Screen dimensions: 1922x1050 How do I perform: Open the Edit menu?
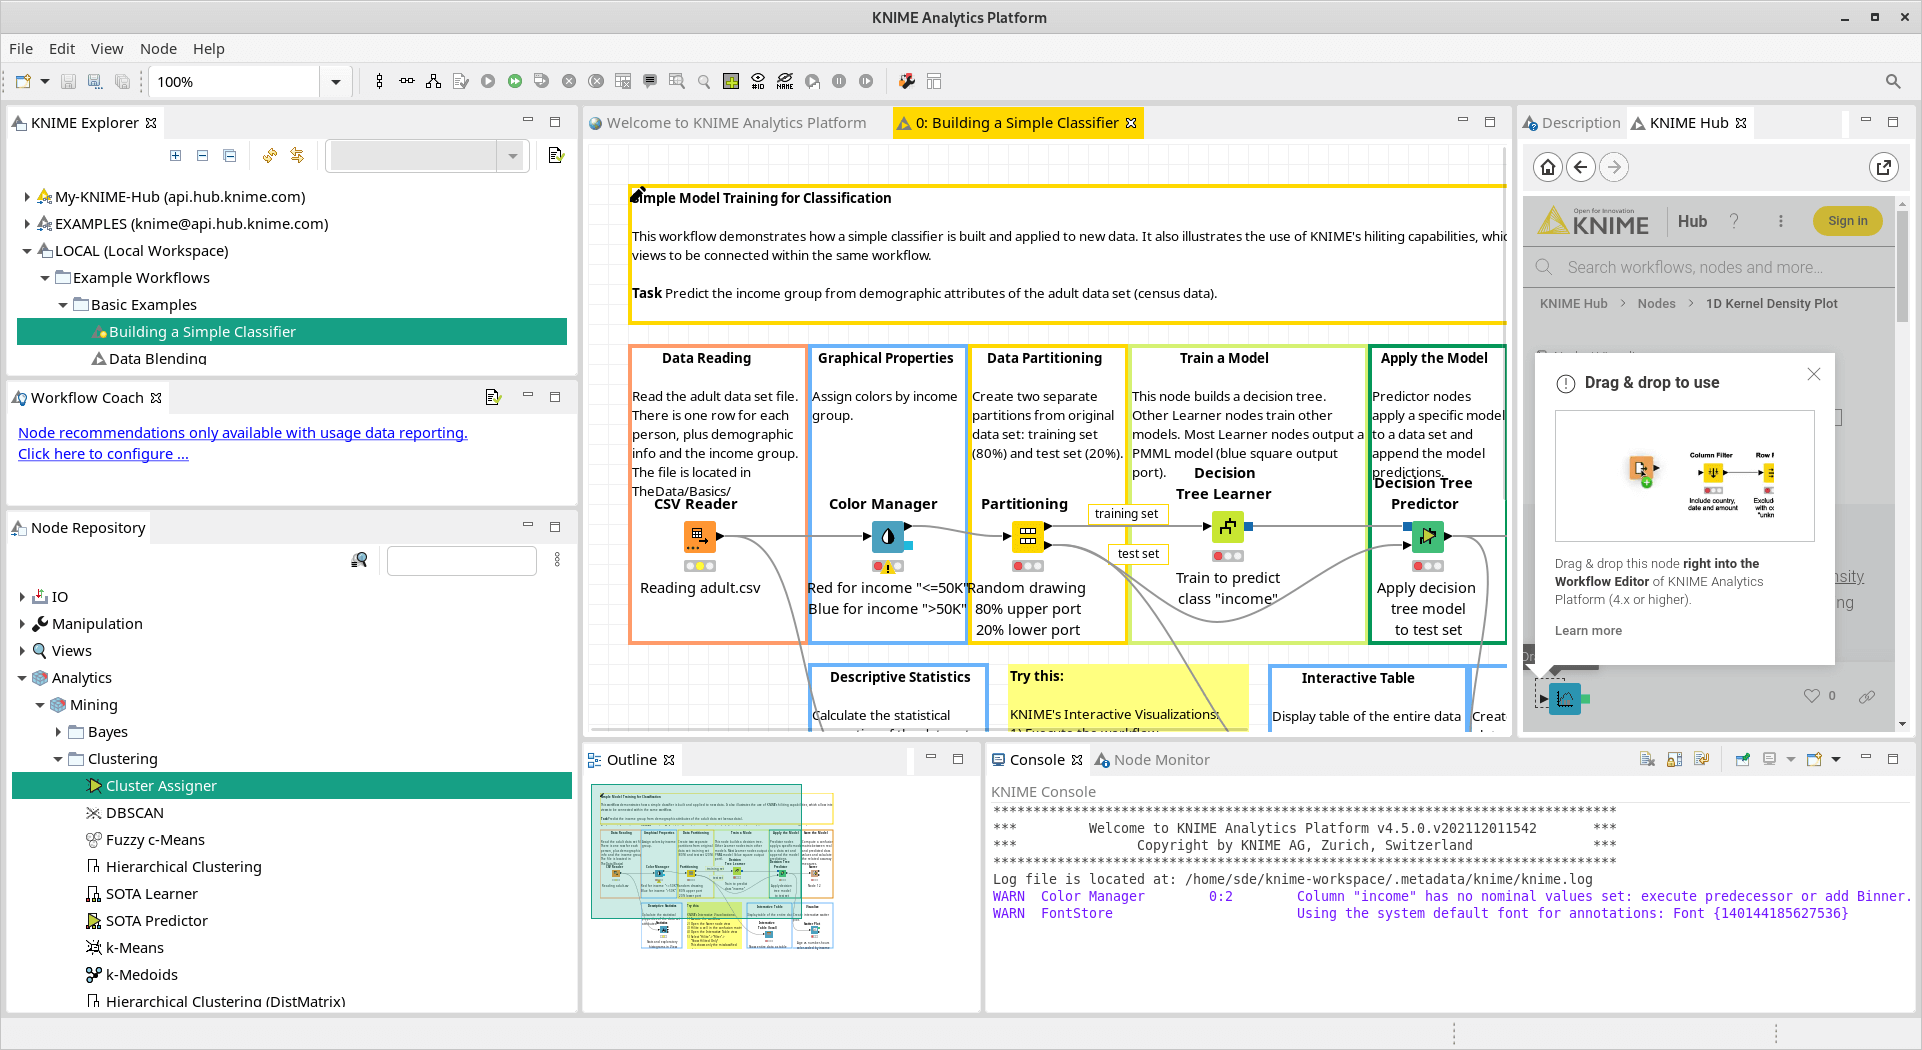62,49
